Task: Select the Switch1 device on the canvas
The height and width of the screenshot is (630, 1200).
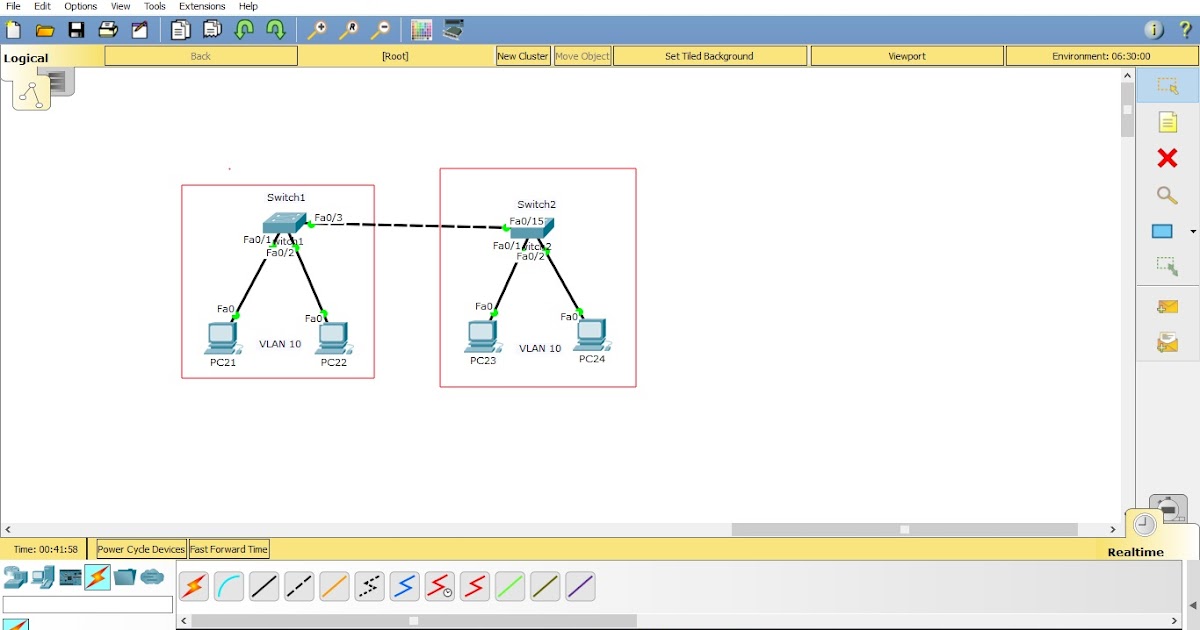Action: click(x=287, y=223)
